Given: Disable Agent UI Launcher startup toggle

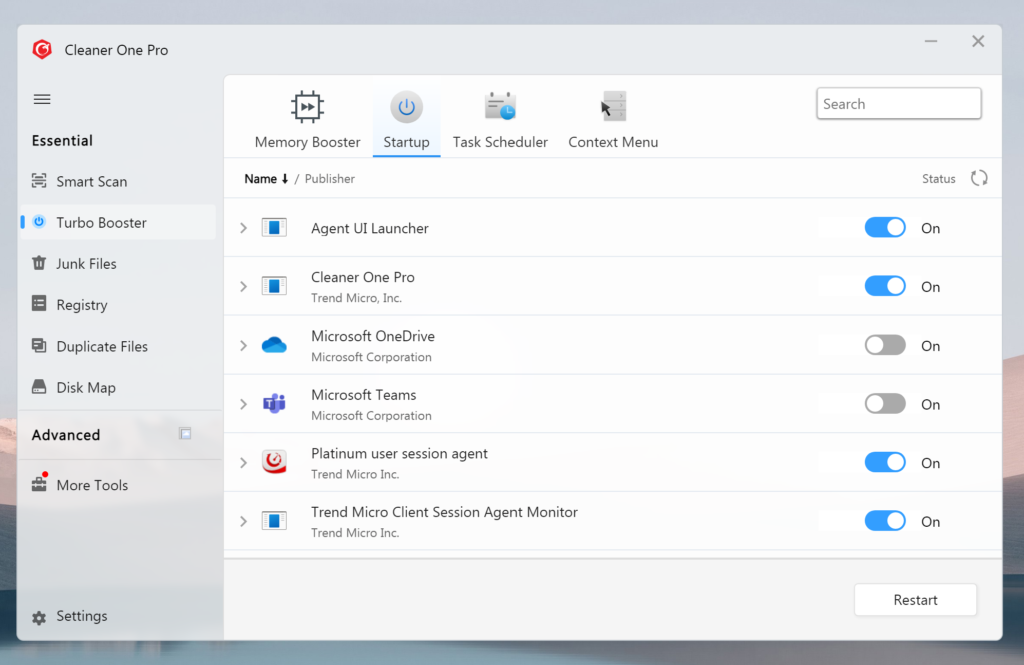Looking at the screenshot, I should 884,228.
